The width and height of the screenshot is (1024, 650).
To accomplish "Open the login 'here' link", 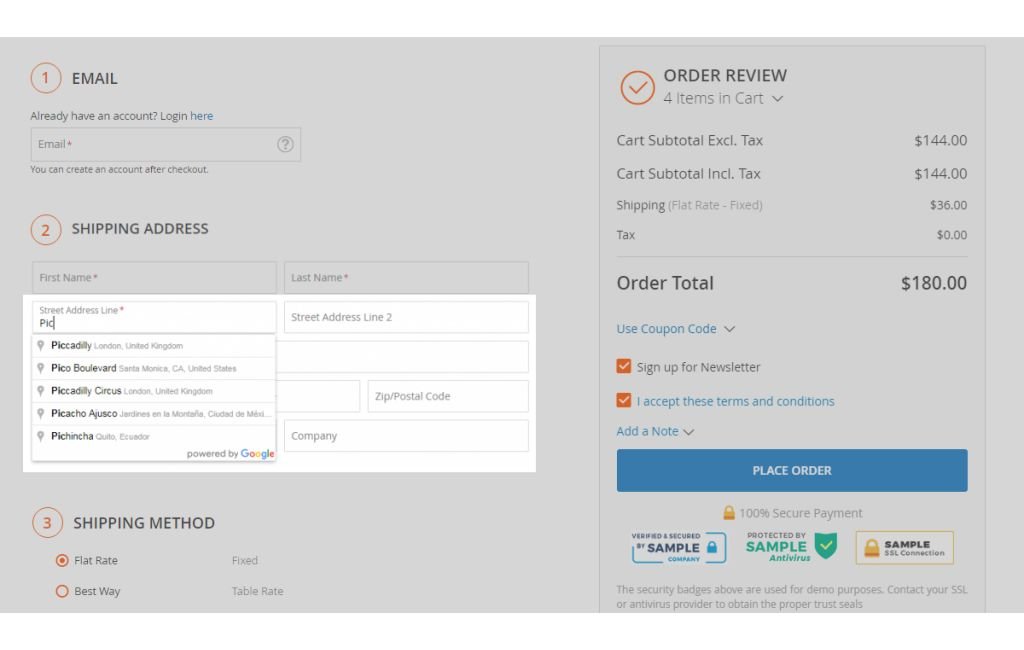I will (201, 116).
